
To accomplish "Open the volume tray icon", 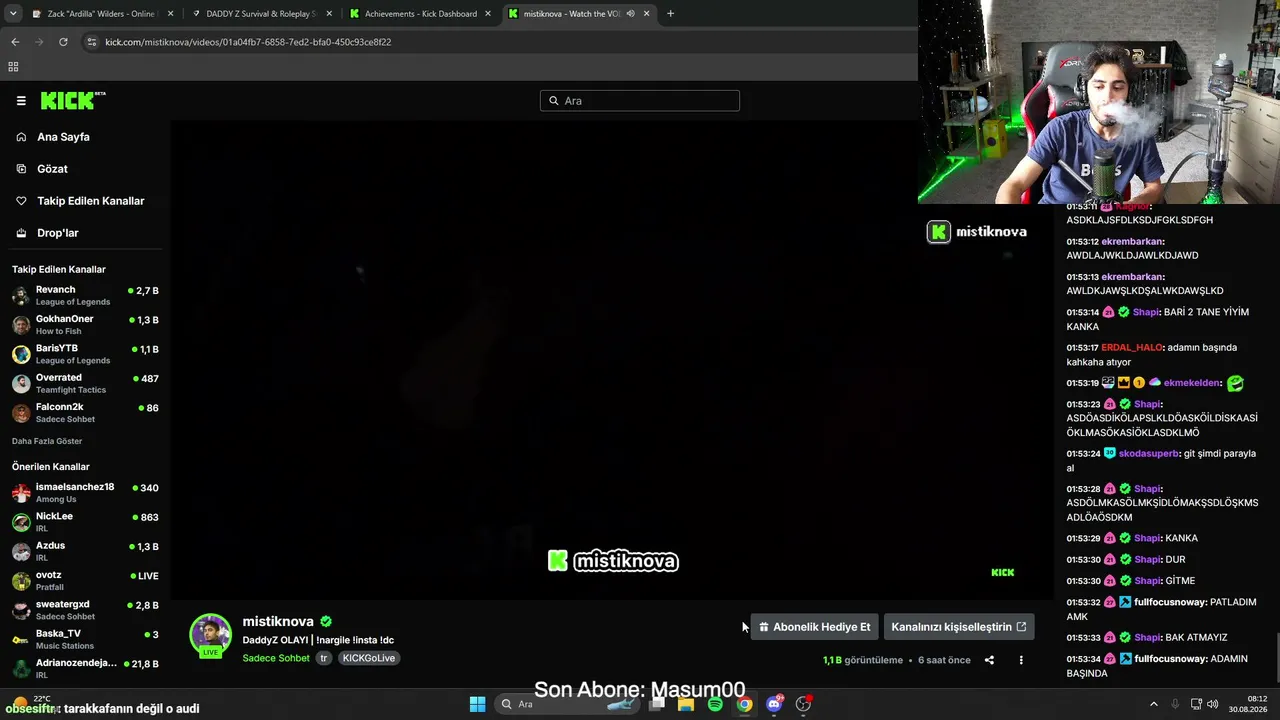I will tap(1212, 704).
